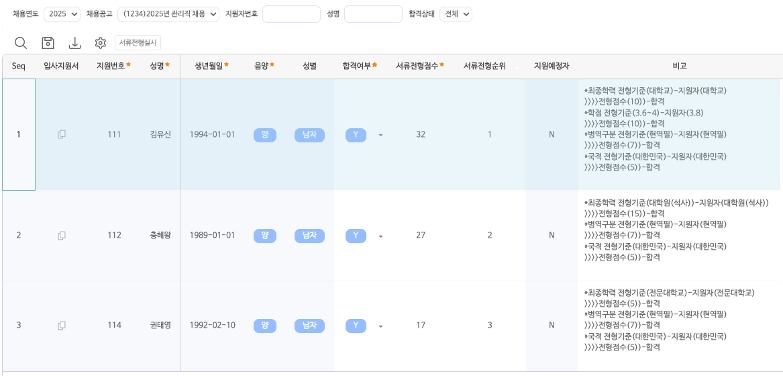This screenshot has width=783, height=376.
Task: Click document score 17
Action: (420, 326)
